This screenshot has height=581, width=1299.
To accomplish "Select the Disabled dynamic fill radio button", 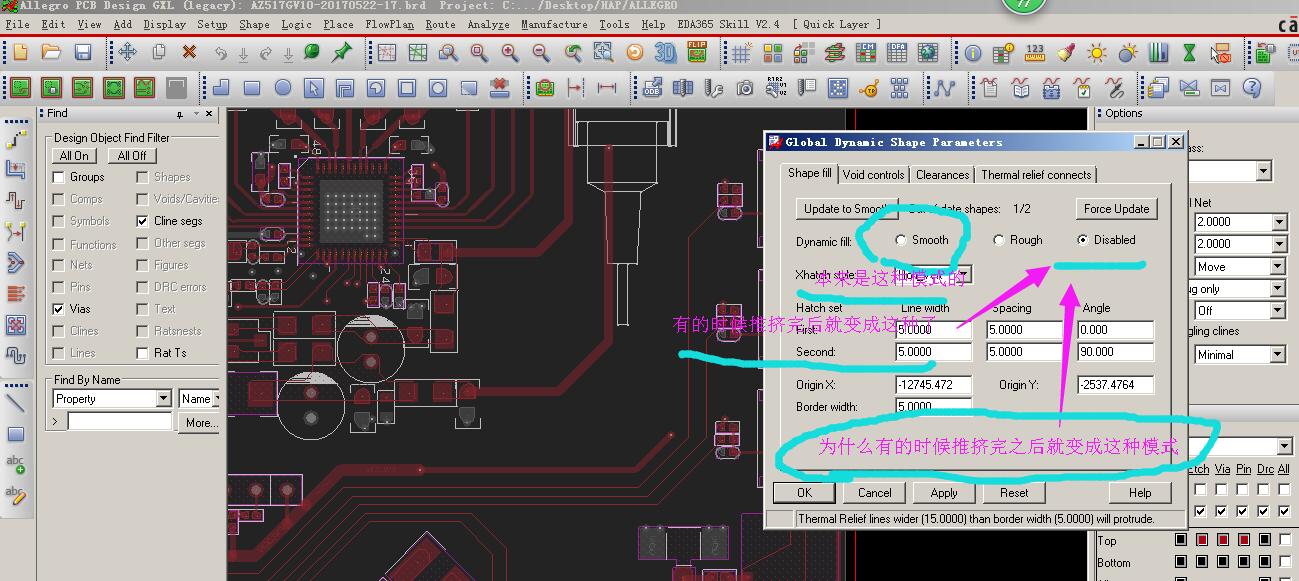I will coord(1083,240).
